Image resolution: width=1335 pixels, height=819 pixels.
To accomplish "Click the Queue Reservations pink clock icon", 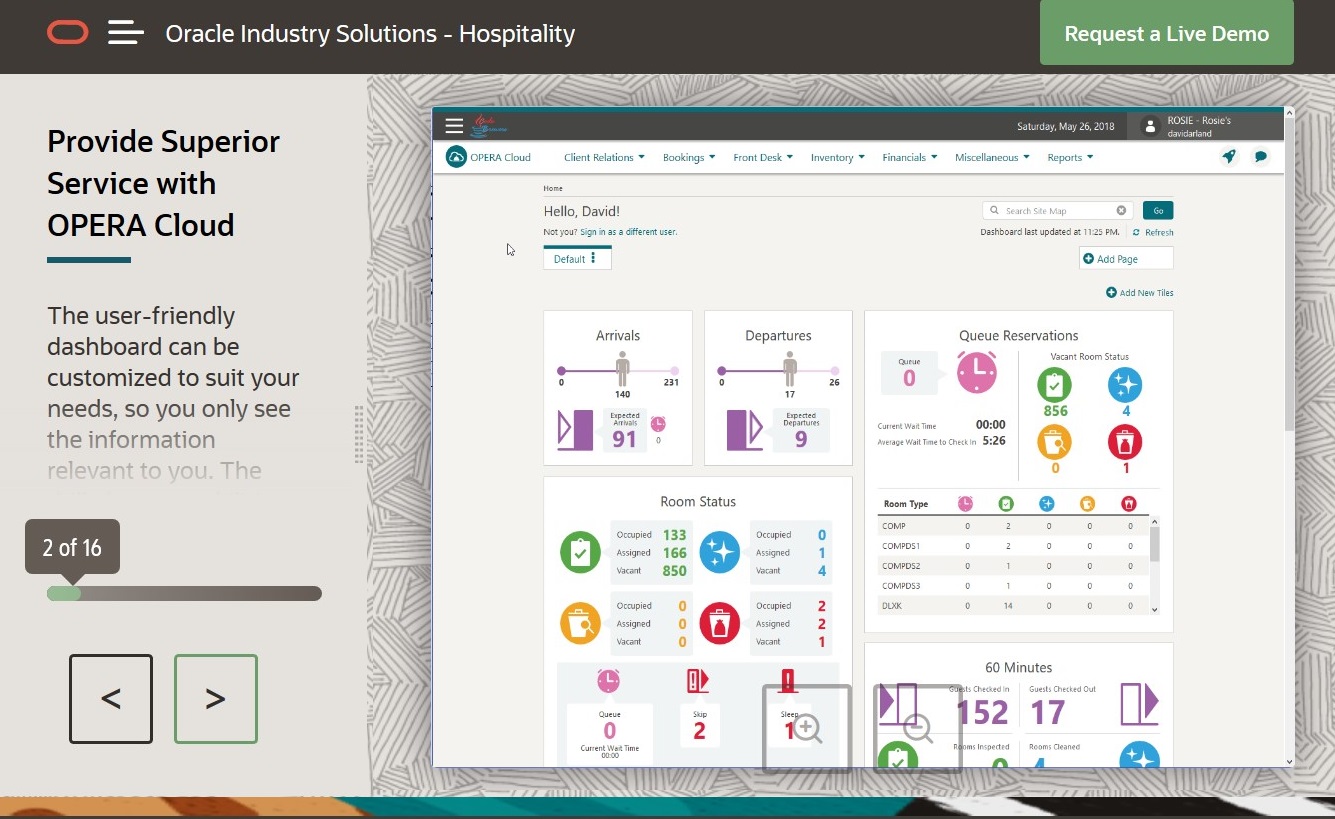I will click(977, 371).
